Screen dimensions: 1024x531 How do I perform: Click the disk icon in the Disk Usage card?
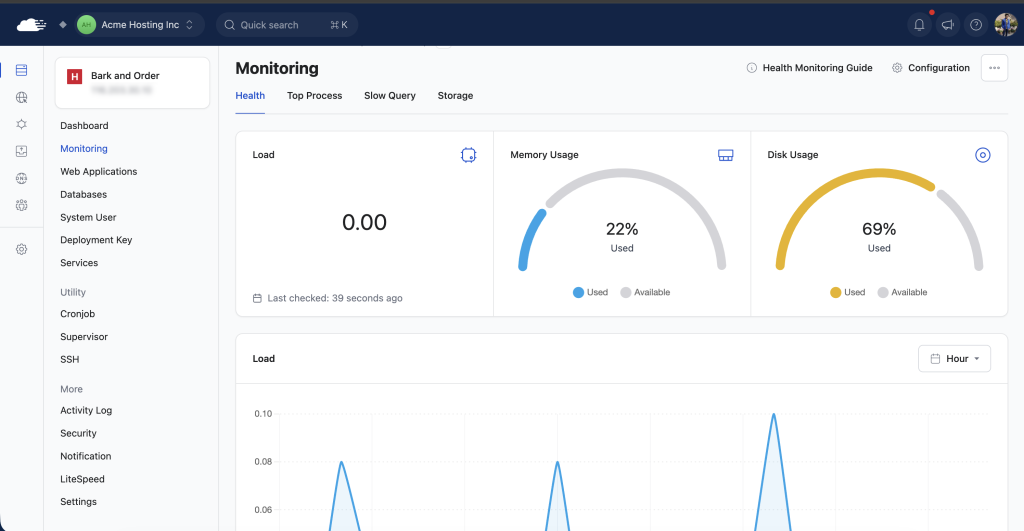[983, 155]
